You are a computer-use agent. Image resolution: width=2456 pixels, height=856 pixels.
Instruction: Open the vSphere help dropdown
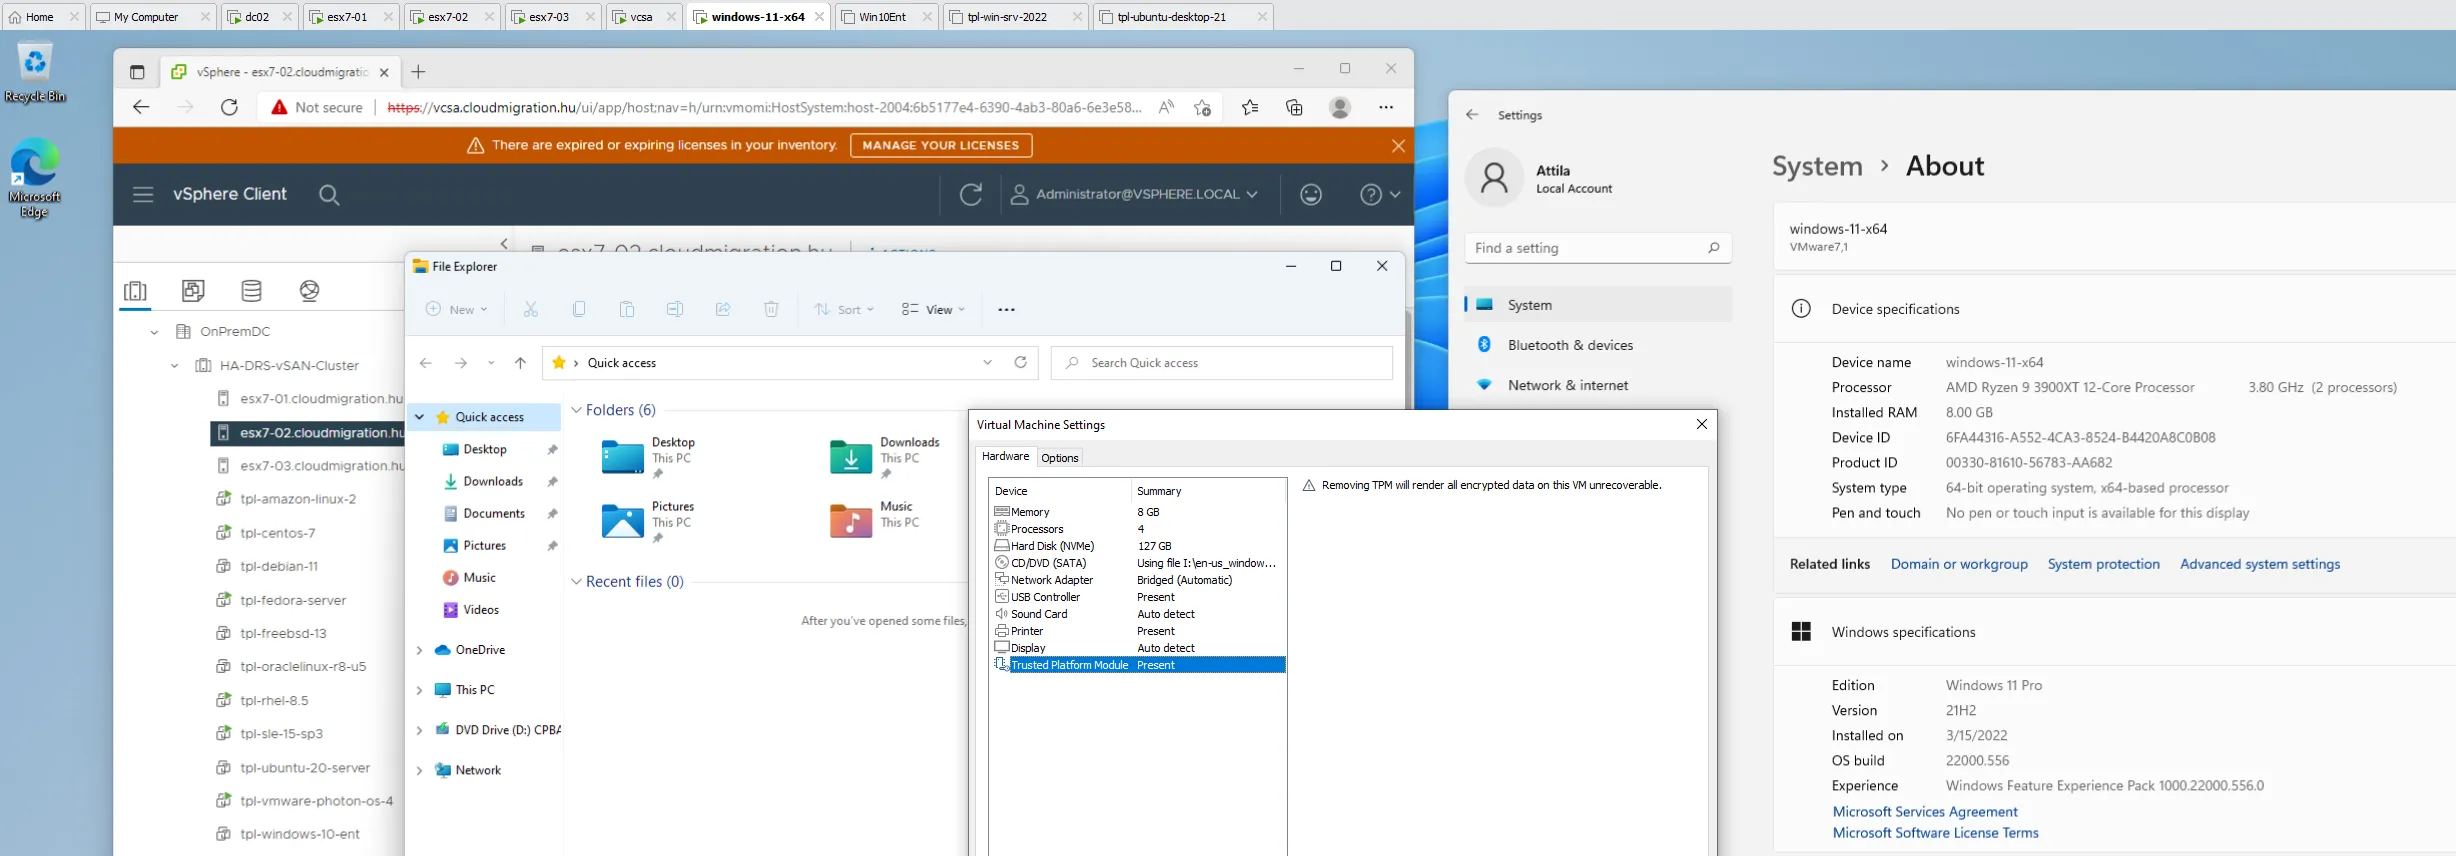[x=1380, y=194]
